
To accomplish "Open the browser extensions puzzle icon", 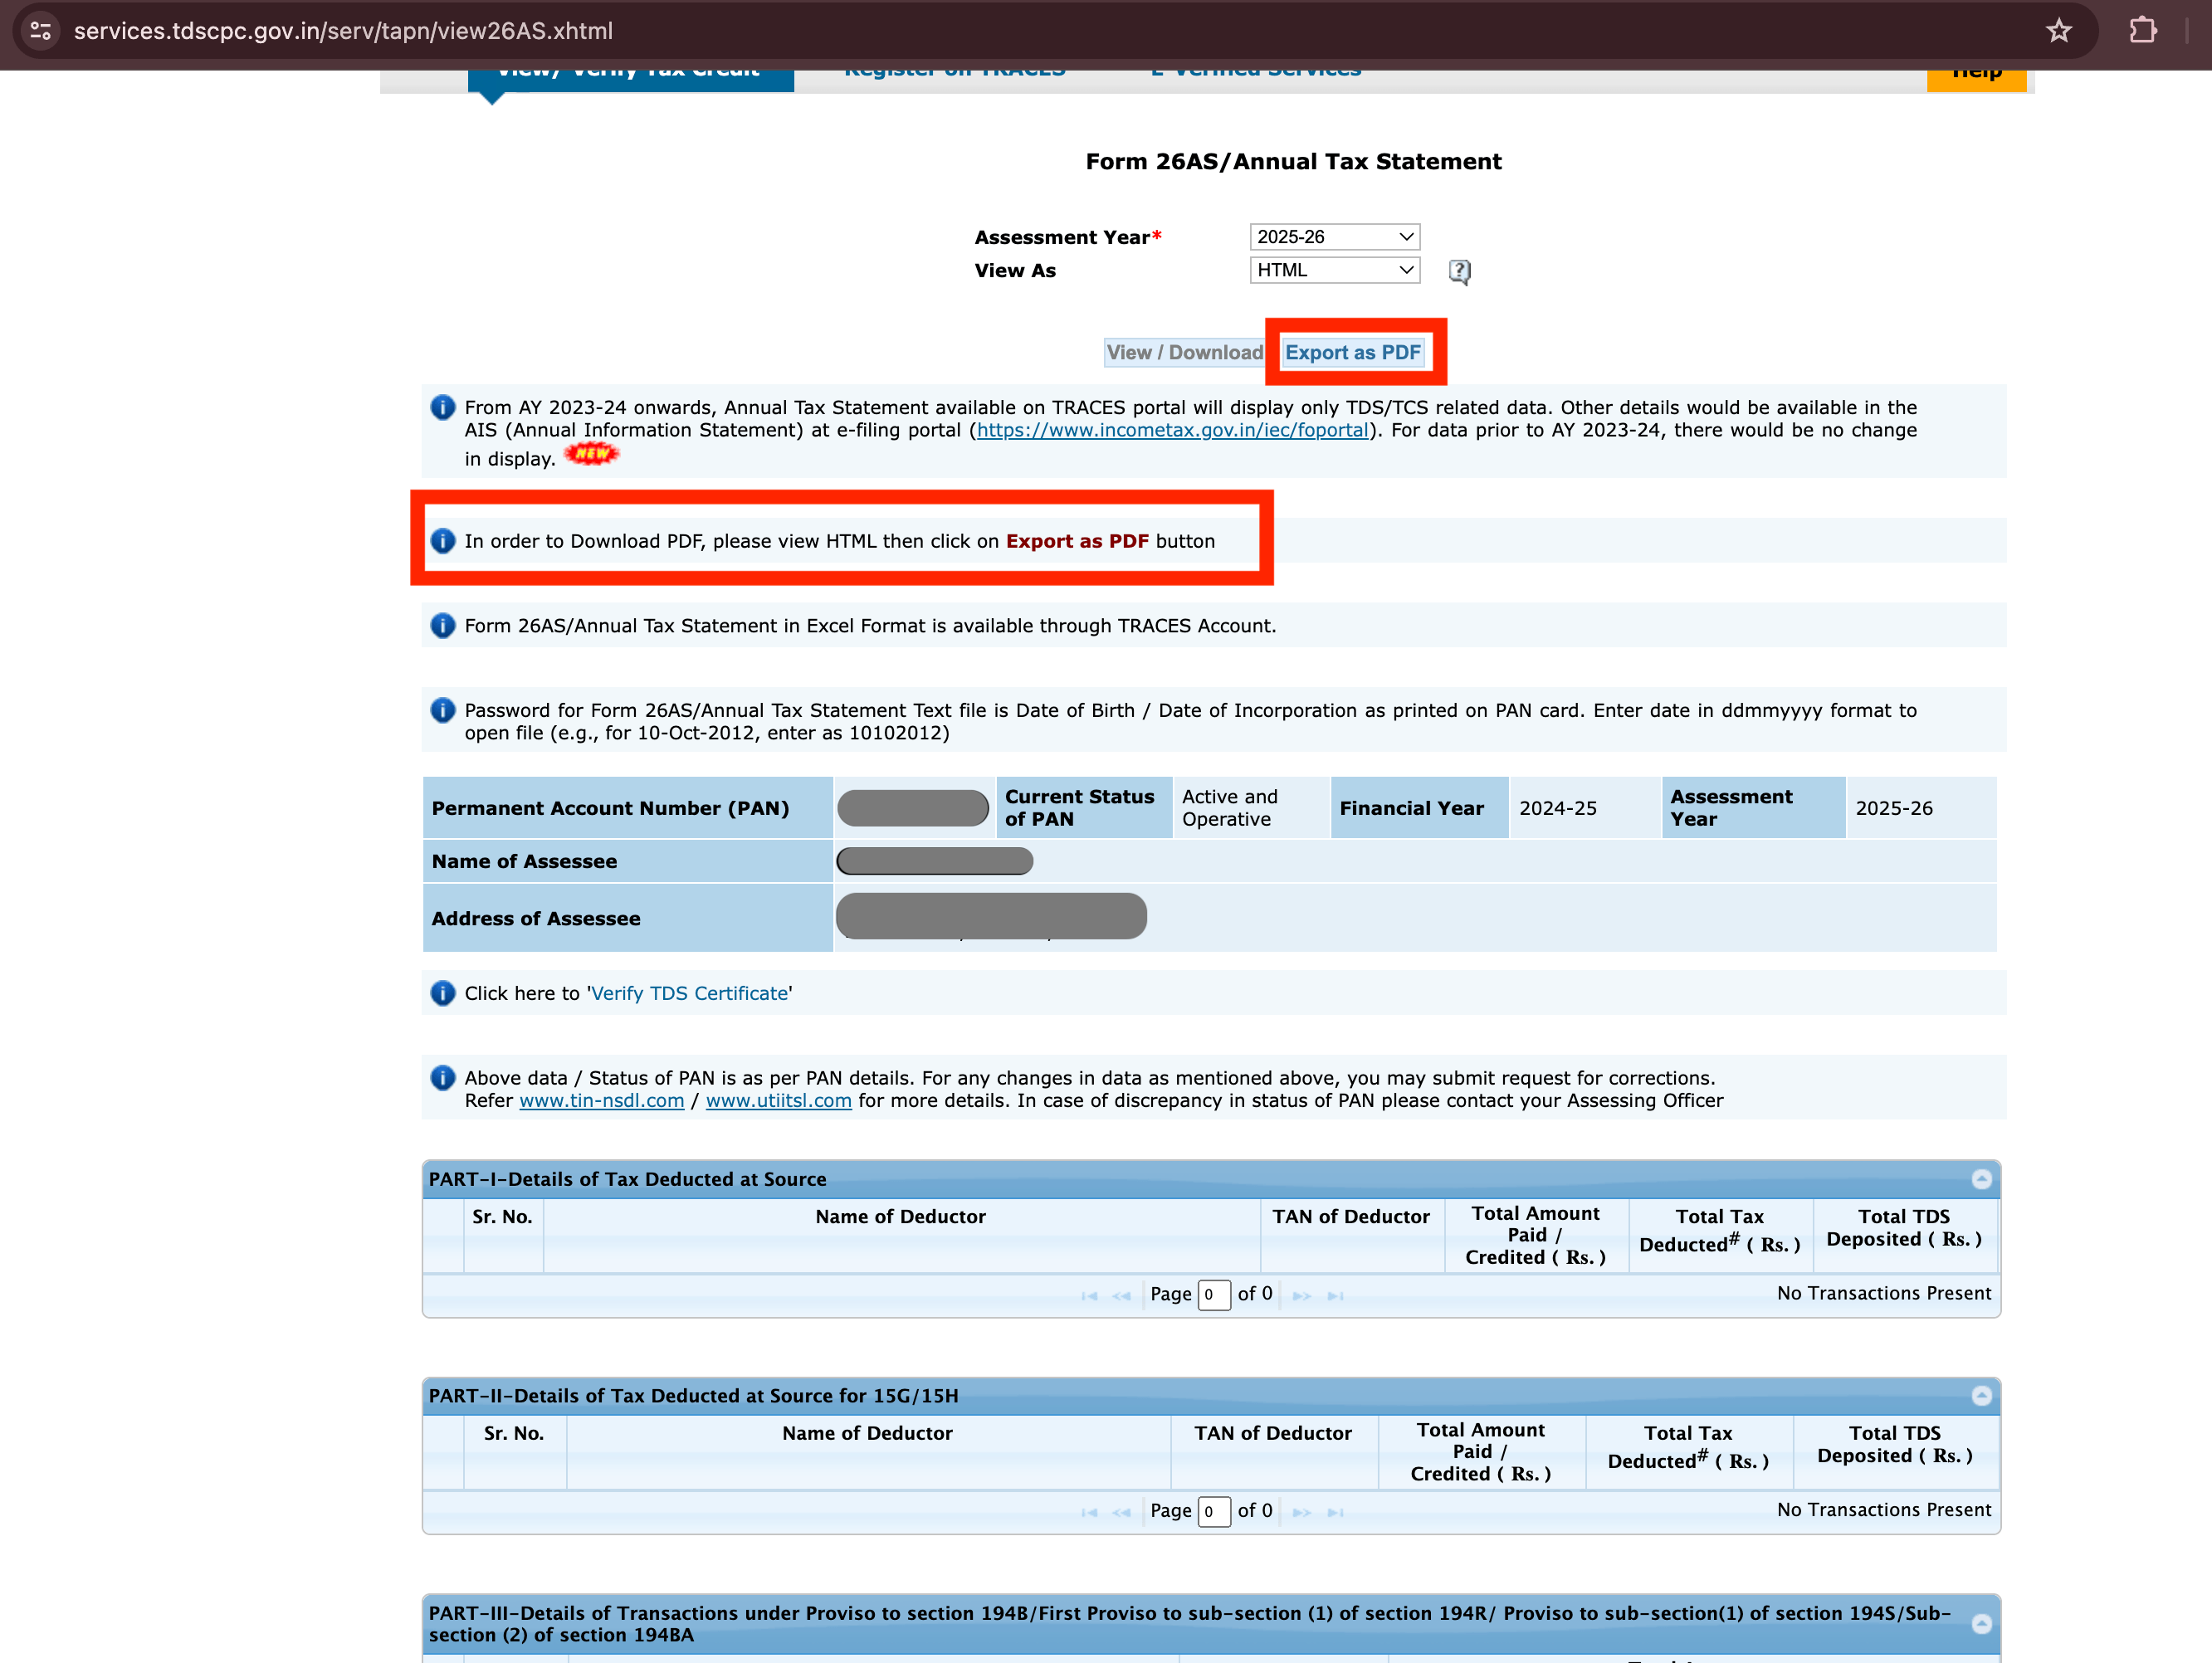I will [x=2142, y=31].
